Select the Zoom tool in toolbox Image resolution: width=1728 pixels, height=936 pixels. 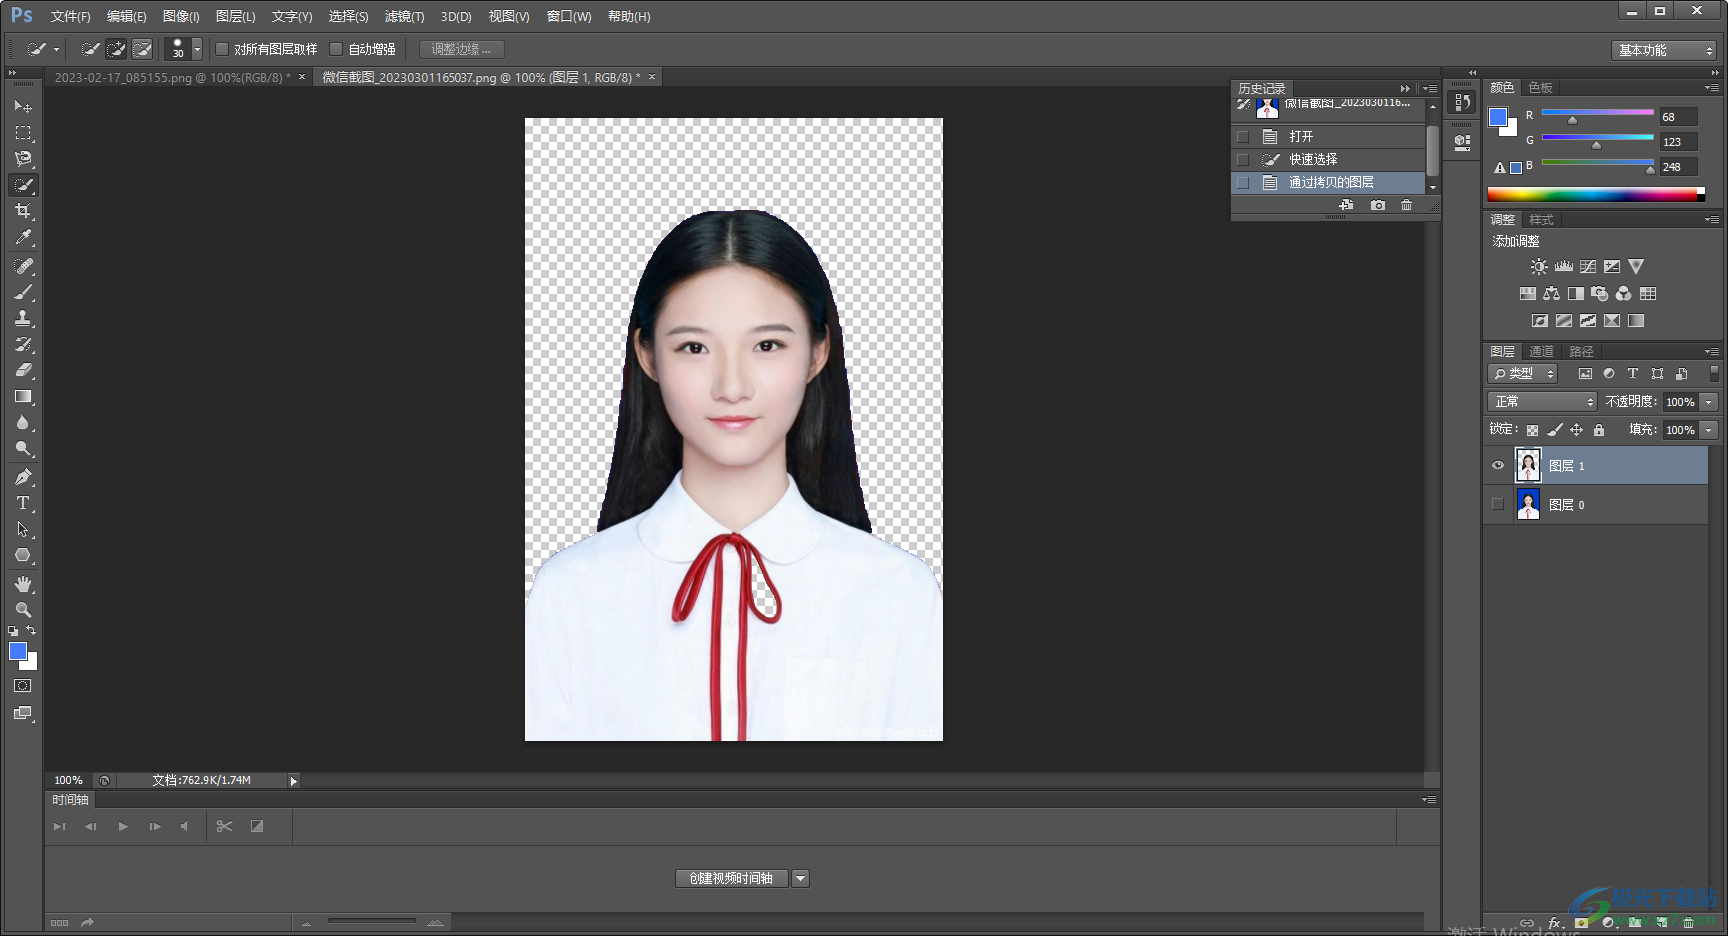[23, 610]
